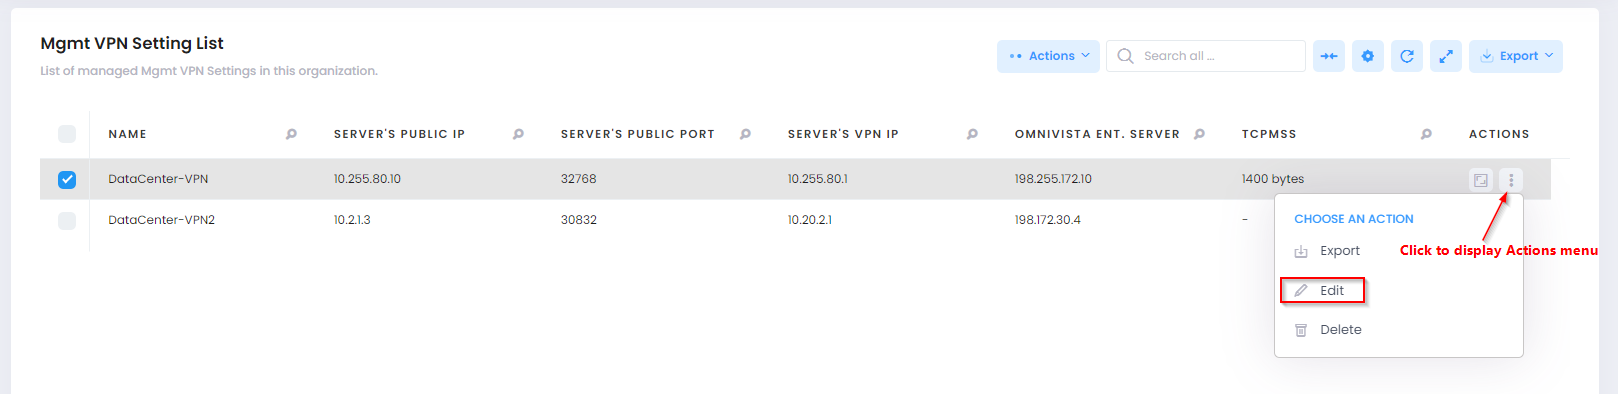Viewport: 1618px width, 394px height.
Task: Uncheck the DataCenter-VPN row checkbox
Action: 67,180
